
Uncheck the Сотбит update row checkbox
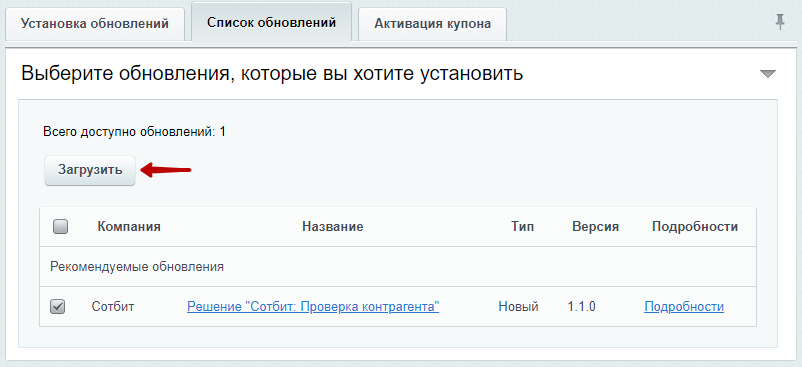click(x=57, y=307)
